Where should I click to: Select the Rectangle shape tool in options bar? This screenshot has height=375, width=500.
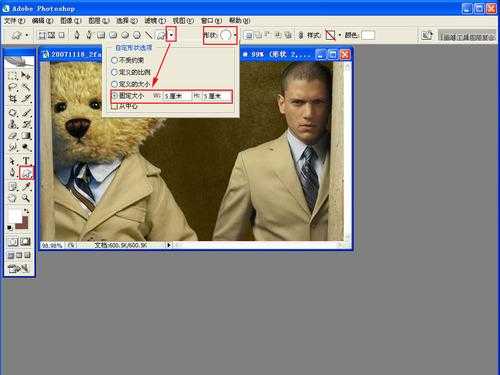101,35
